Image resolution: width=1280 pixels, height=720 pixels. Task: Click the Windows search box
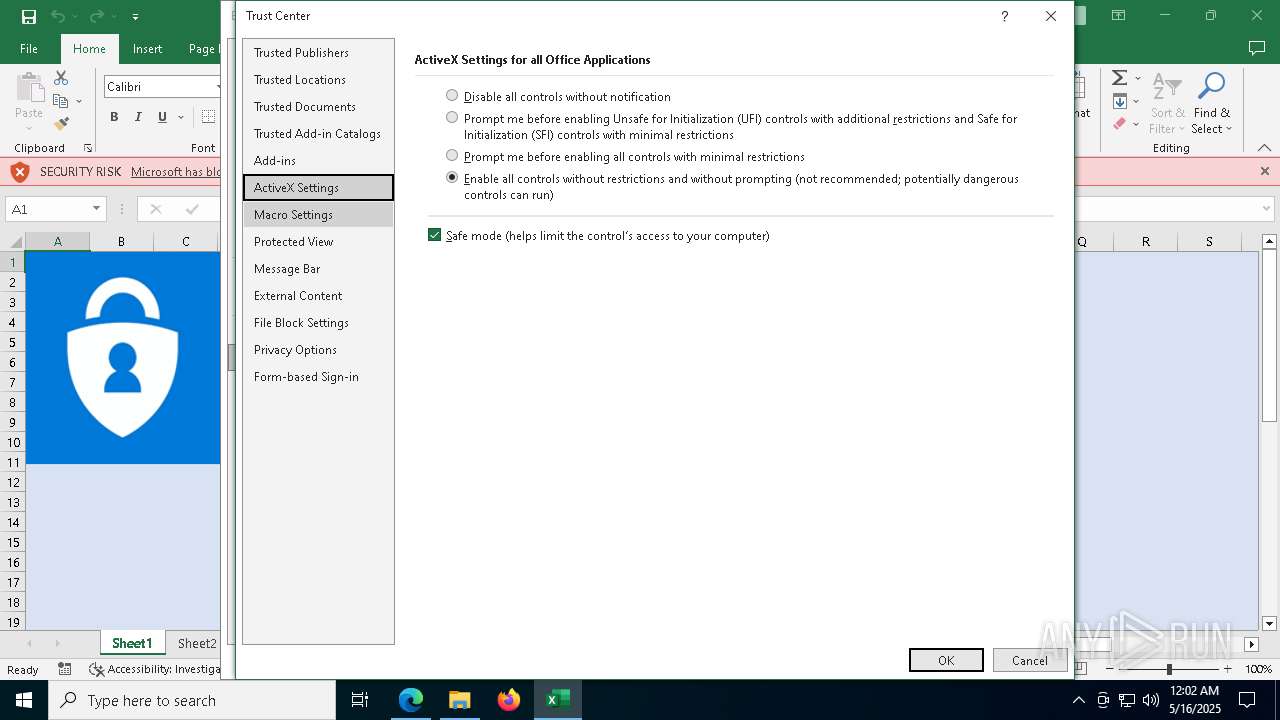(x=192, y=700)
